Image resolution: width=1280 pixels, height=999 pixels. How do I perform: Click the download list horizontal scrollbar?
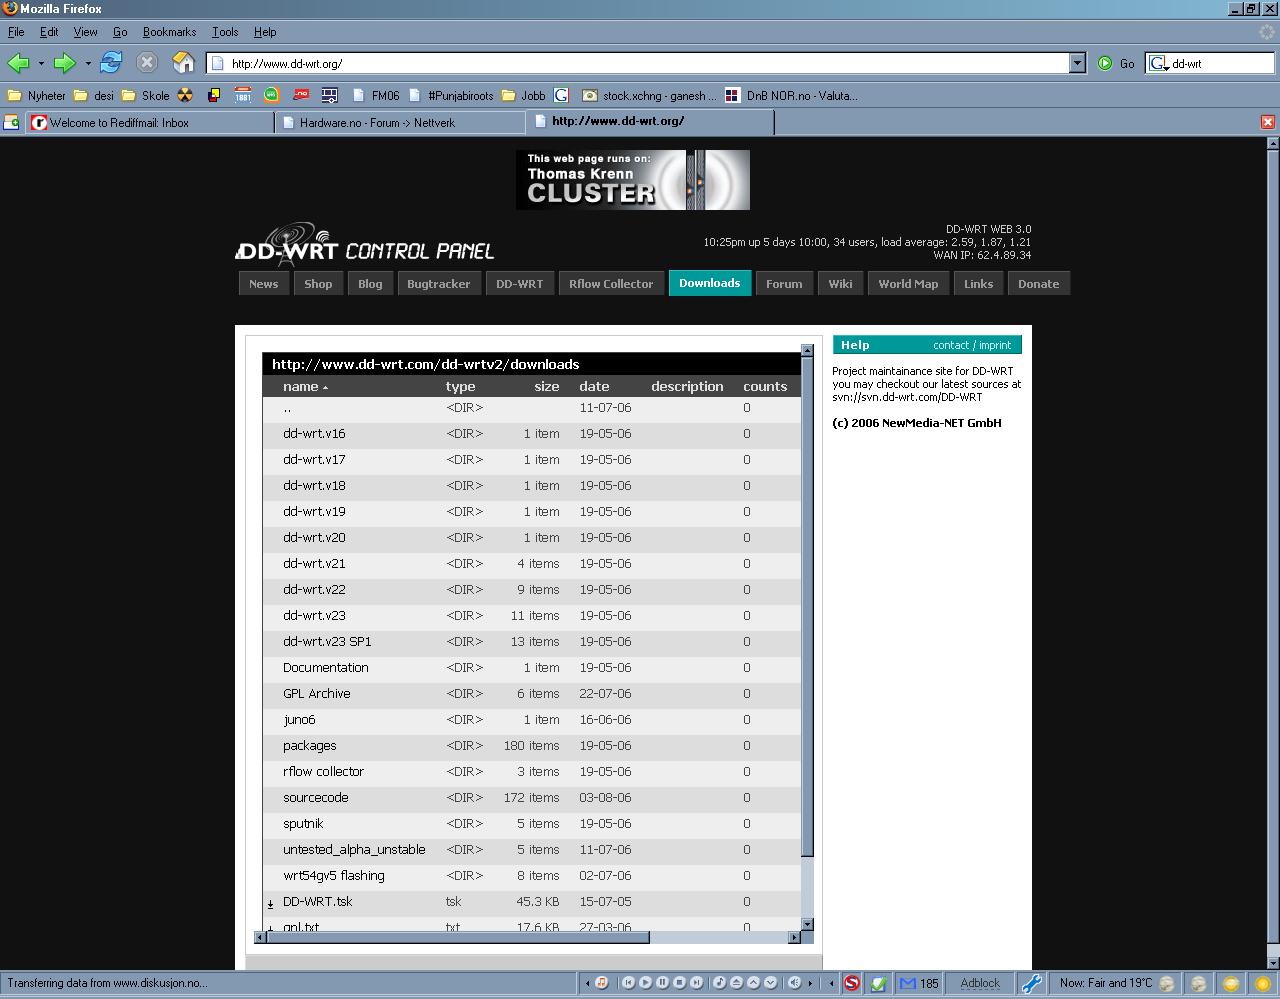click(458, 937)
